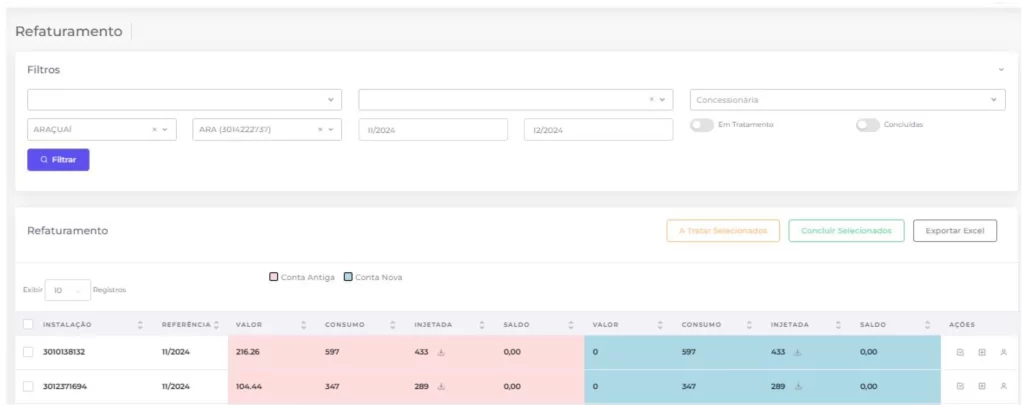Tick the select-all checkbox in table header

(28, 325)
